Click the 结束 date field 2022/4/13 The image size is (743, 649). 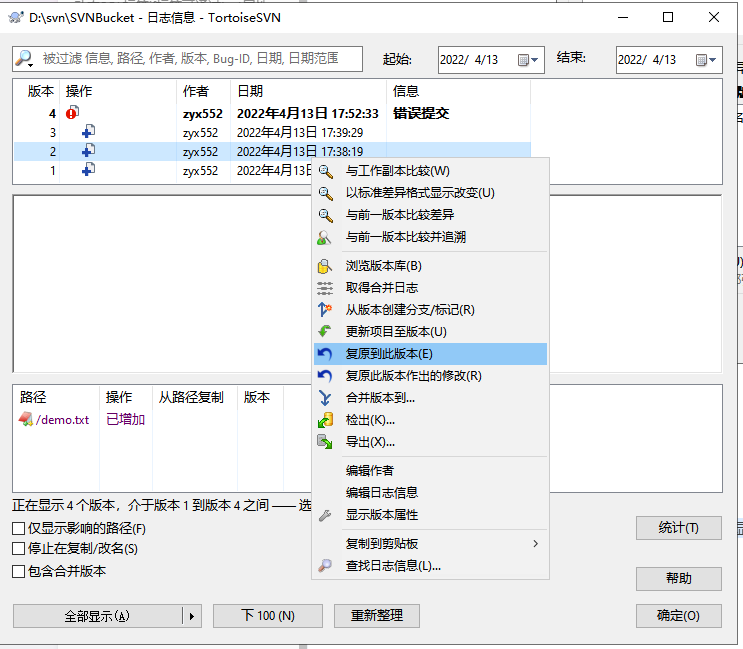(669, 60)
